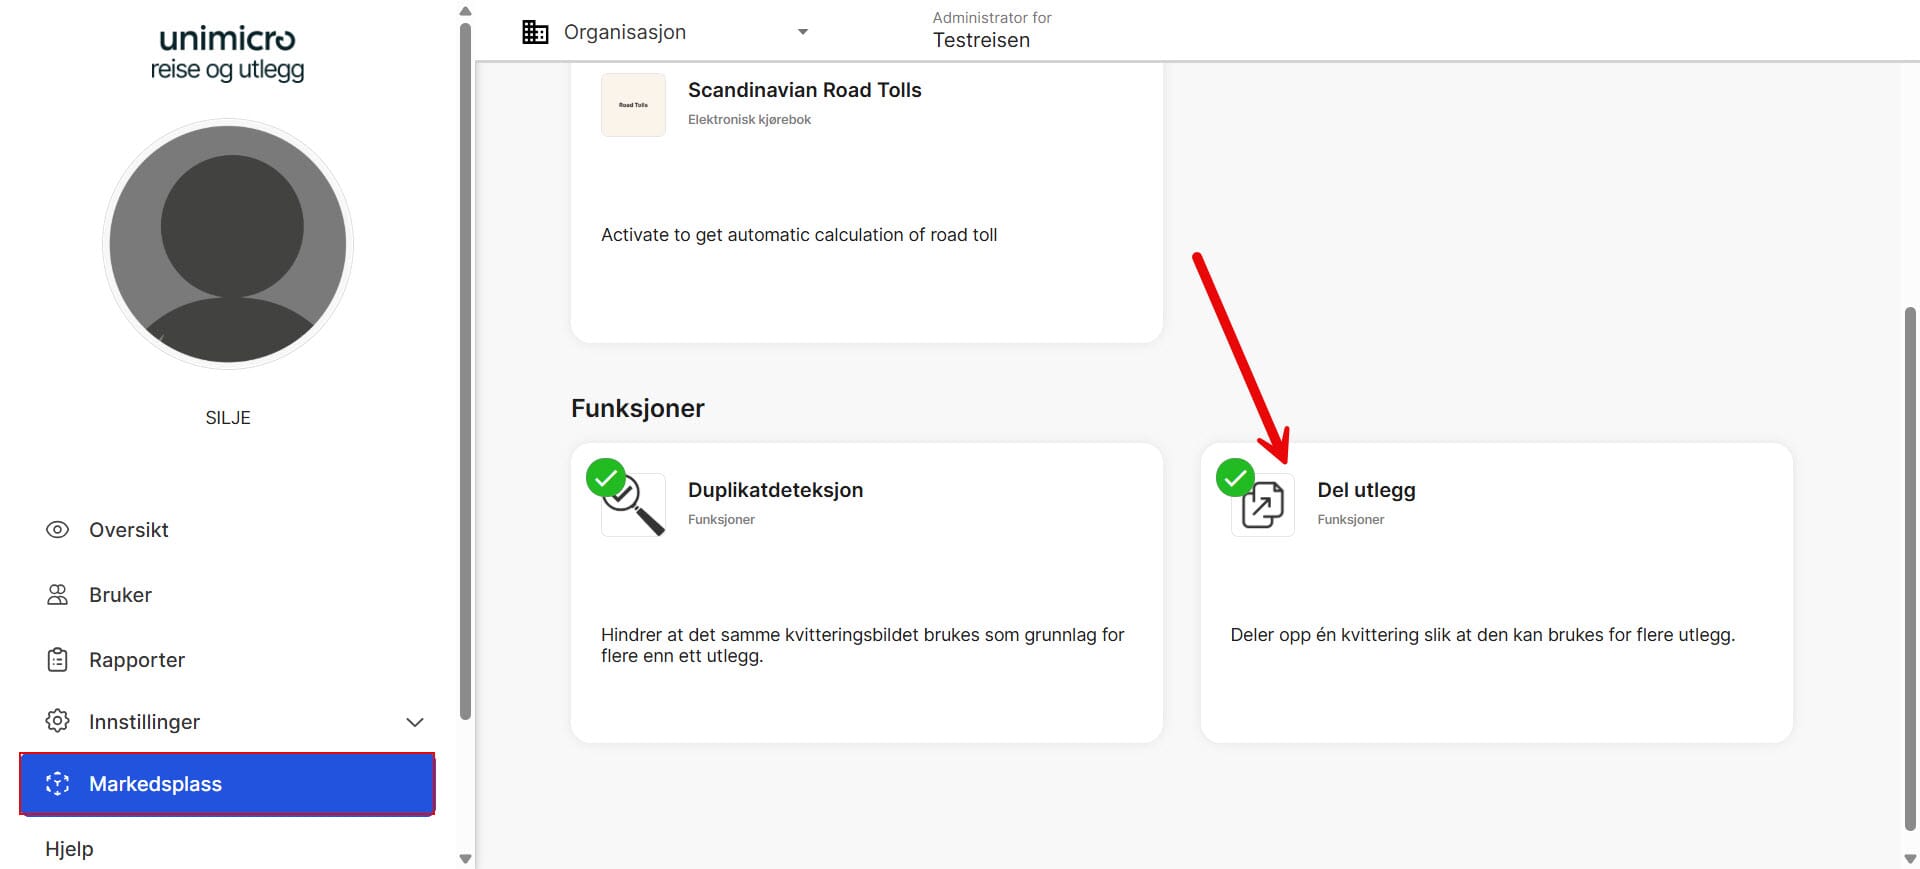The width and height of the screenshot is (1920, 869).
Task: Go to Rapporter in the sidebar
Action: (x=137, y=660)
